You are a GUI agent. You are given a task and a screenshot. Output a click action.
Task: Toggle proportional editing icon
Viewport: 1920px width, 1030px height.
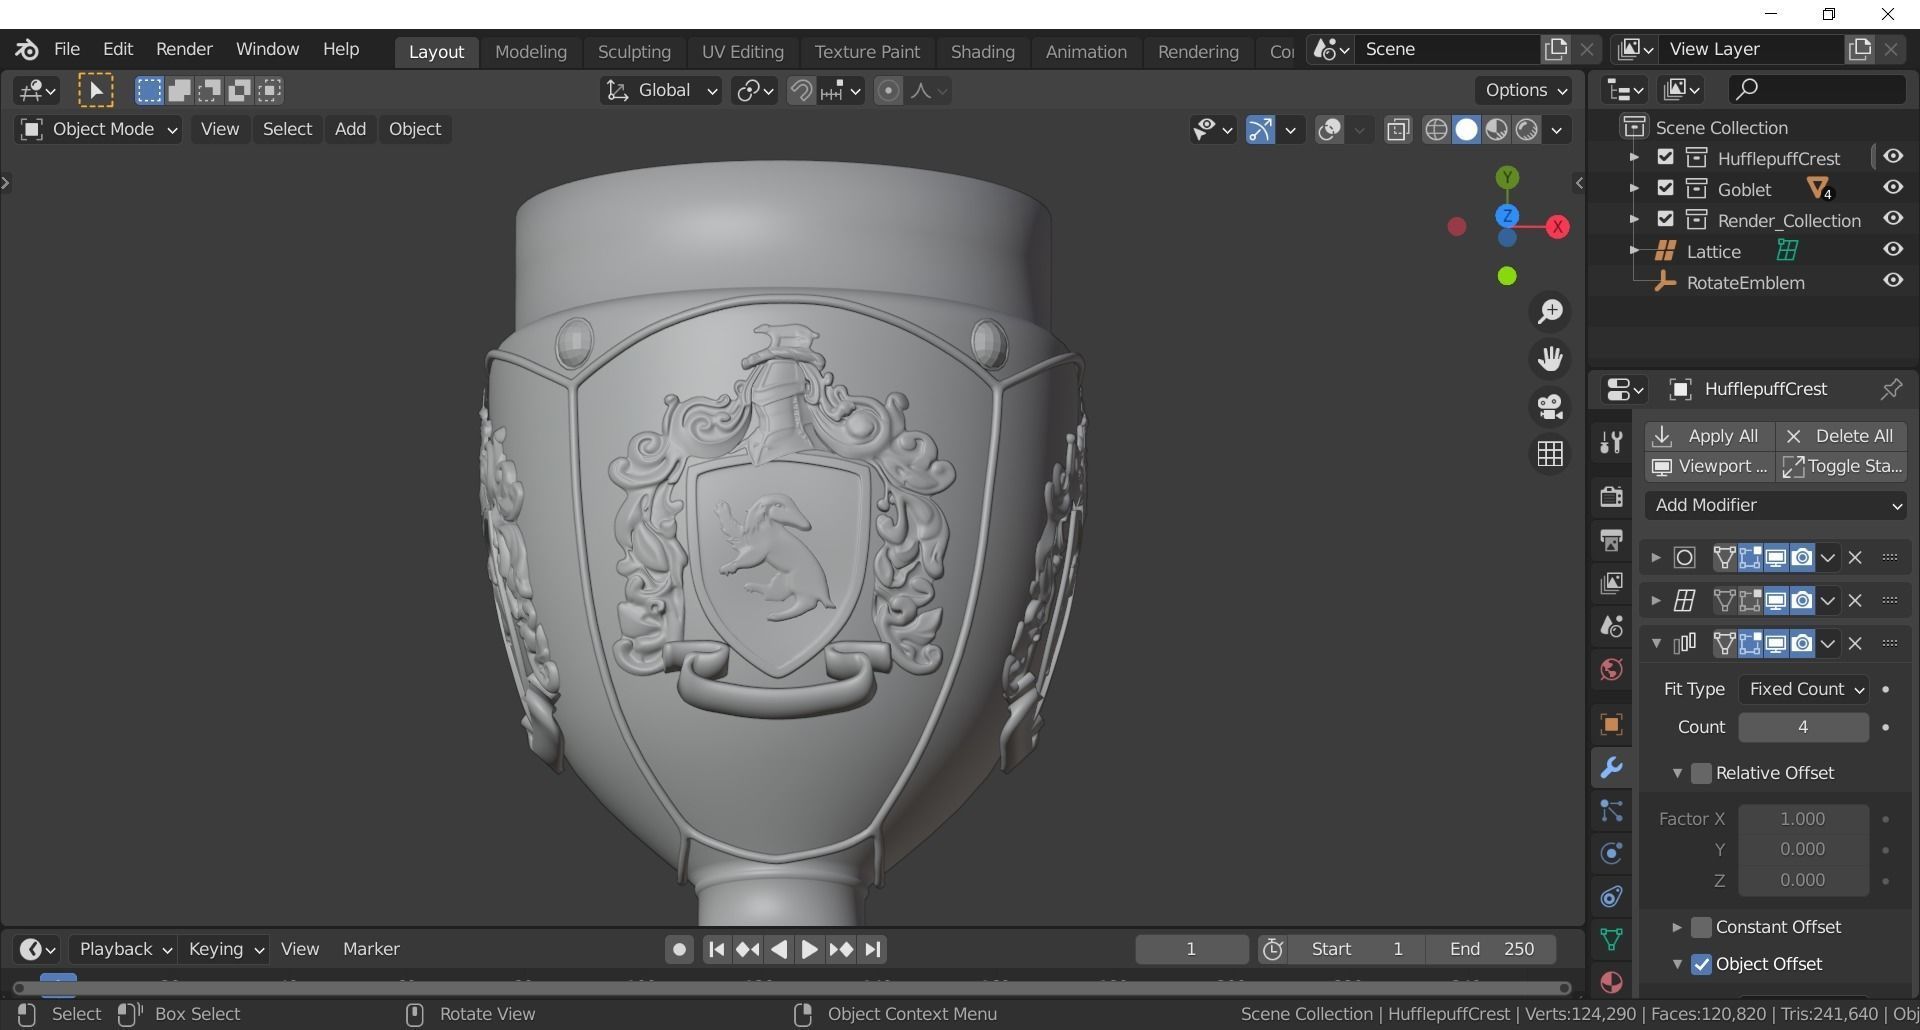pos(888,91)
